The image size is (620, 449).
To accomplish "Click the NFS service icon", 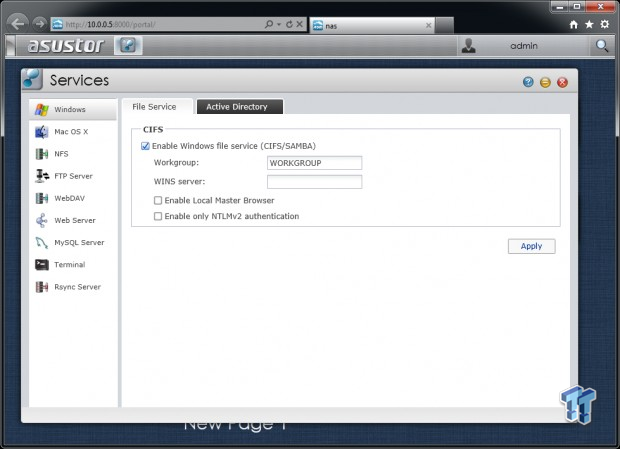I will (x=42, y=154).
